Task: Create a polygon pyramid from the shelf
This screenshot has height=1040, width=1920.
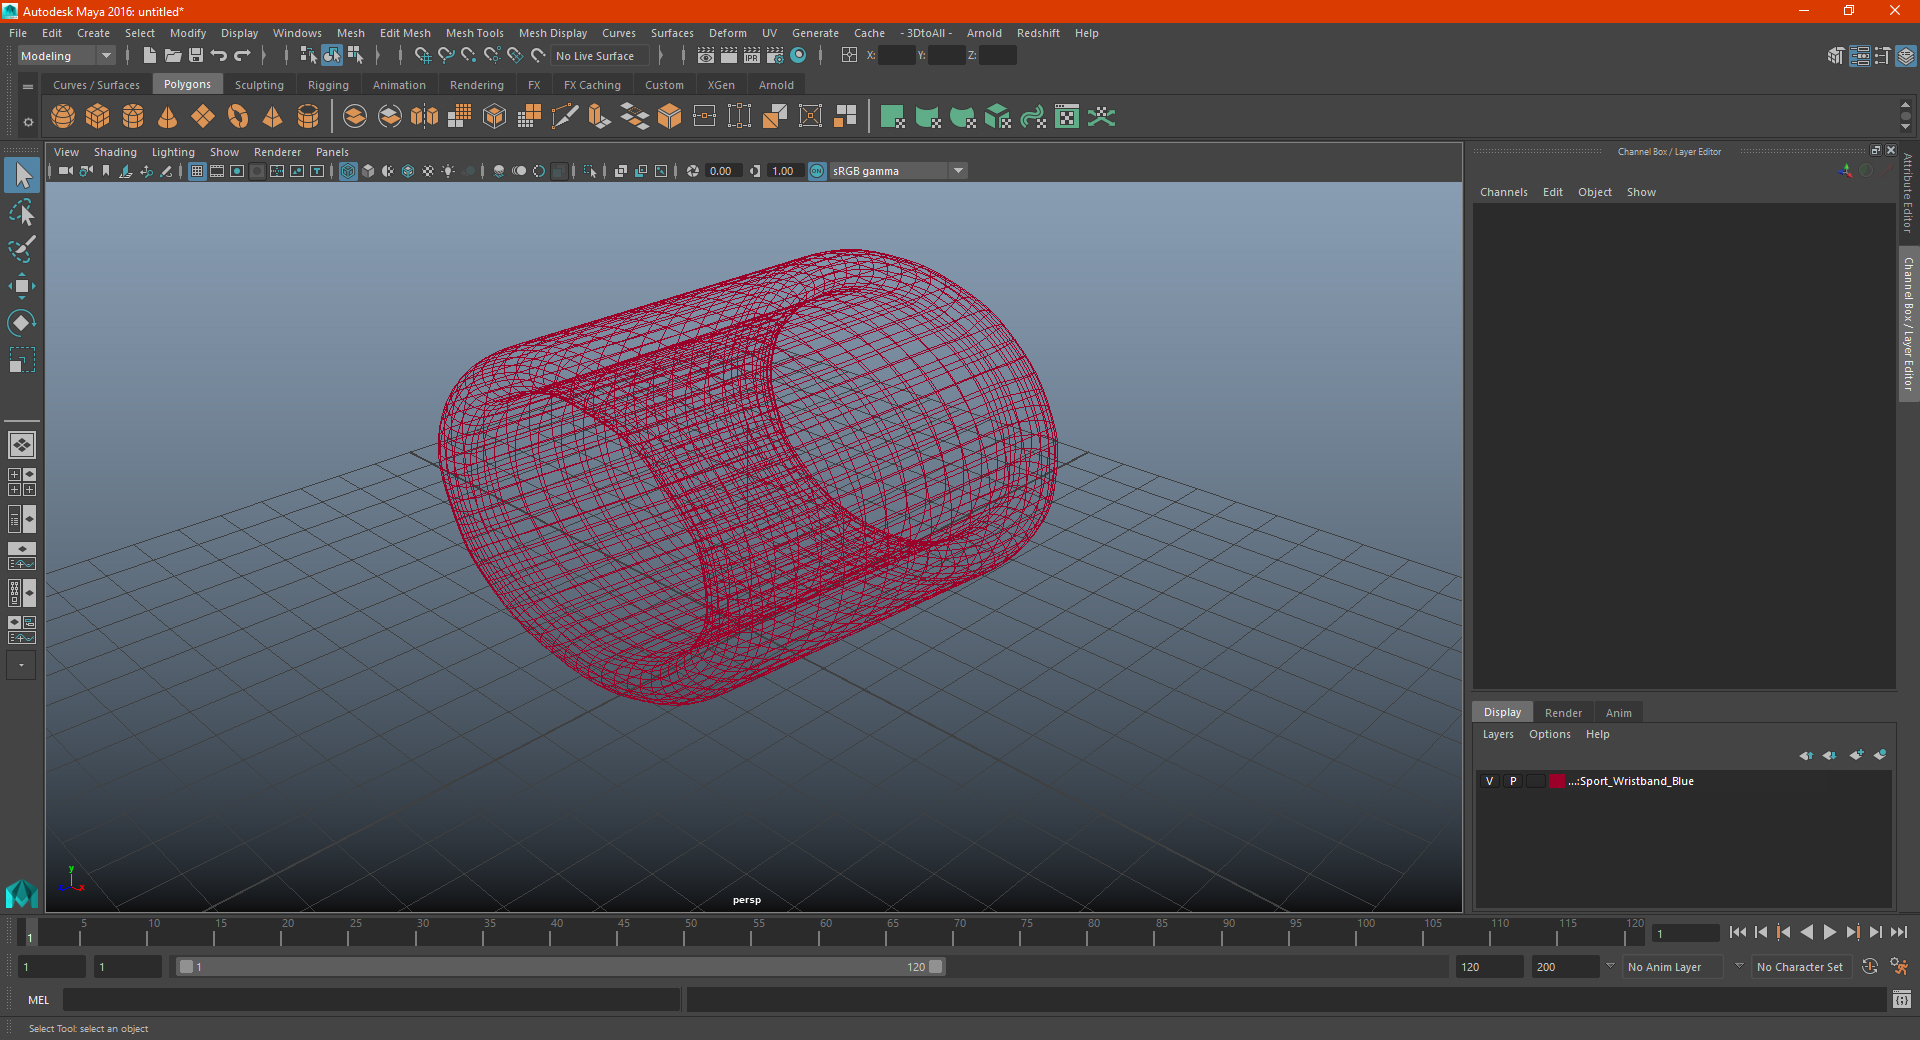Action: tap(273, 117)
